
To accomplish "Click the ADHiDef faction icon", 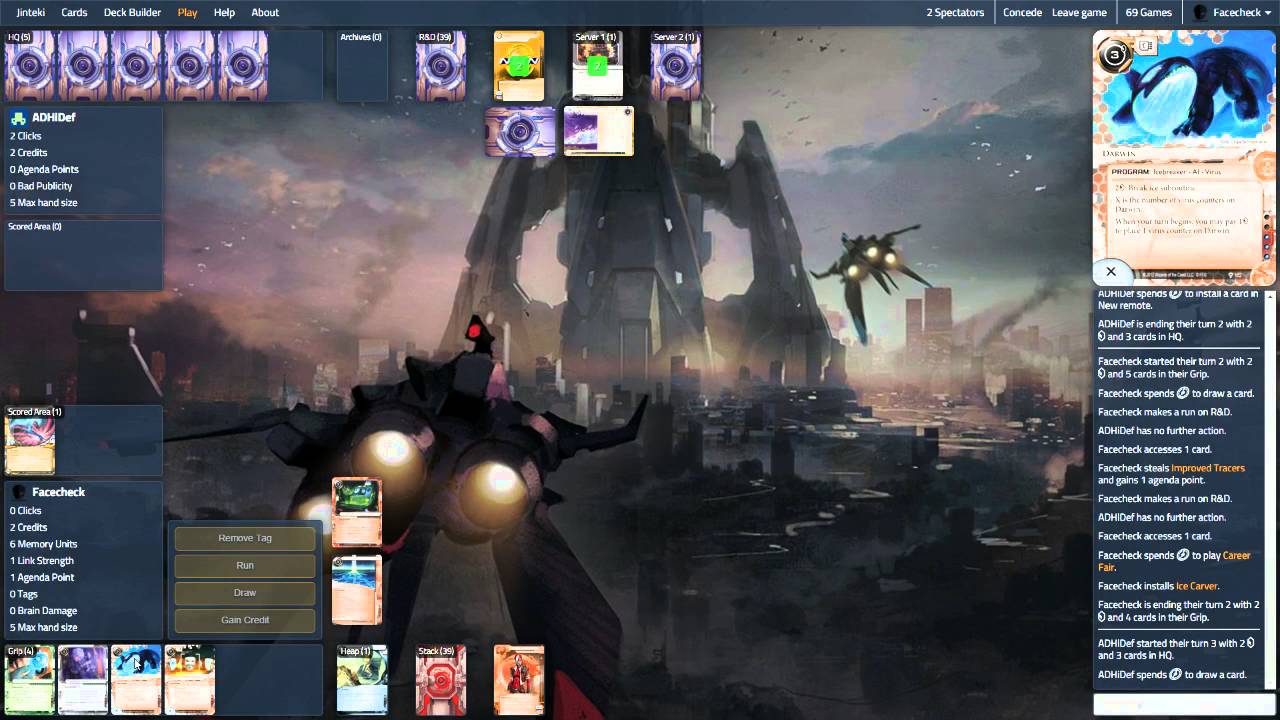I will pos(18,118).
